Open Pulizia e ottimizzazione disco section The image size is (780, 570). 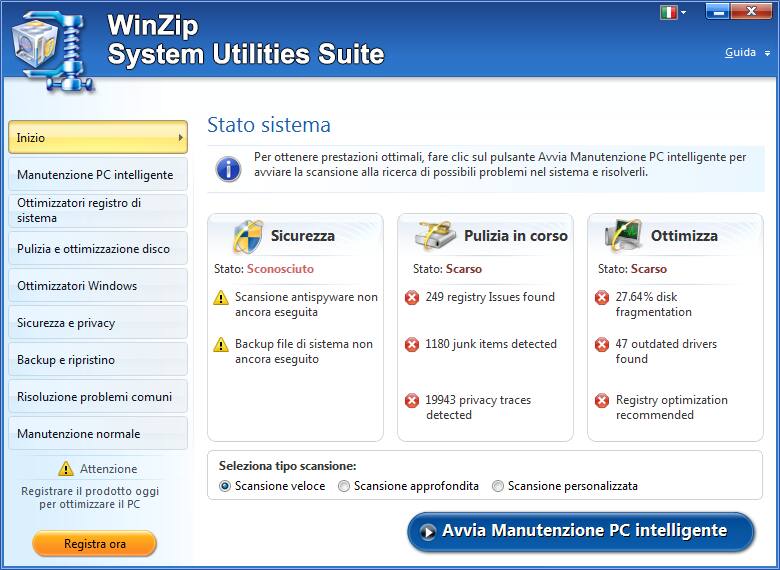click(96, 249)
